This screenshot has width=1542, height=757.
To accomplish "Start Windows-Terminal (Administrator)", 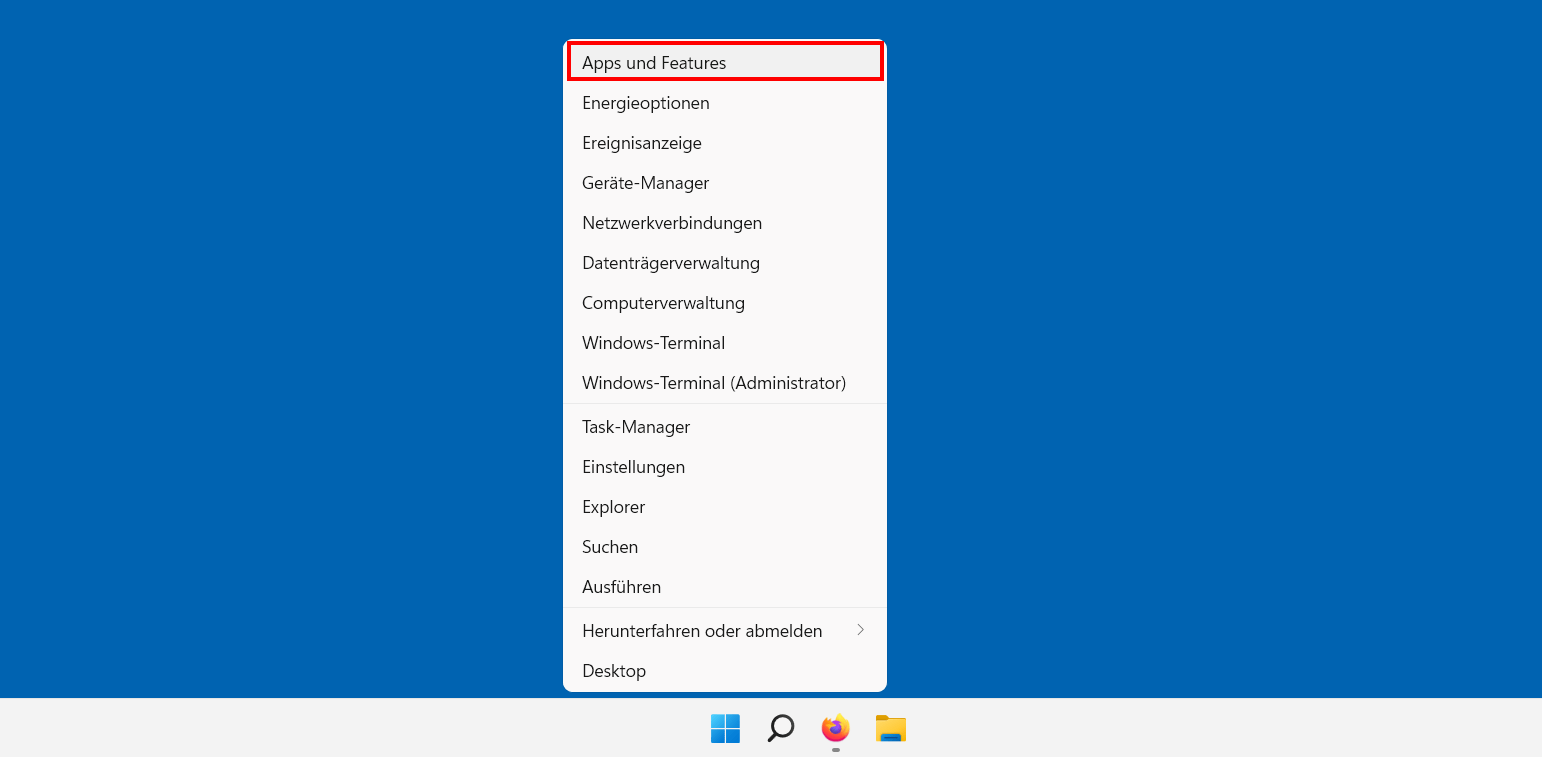I will (725, 383).
